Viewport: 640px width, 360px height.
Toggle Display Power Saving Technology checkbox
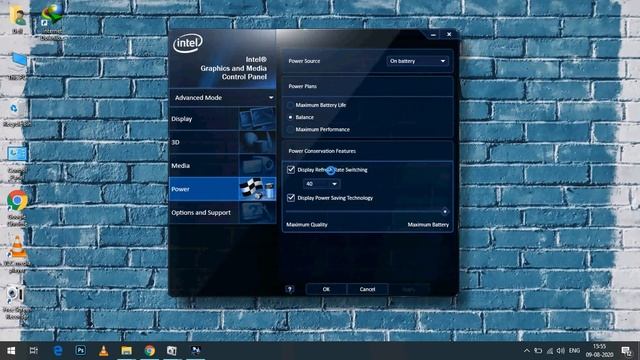(291, 198)
